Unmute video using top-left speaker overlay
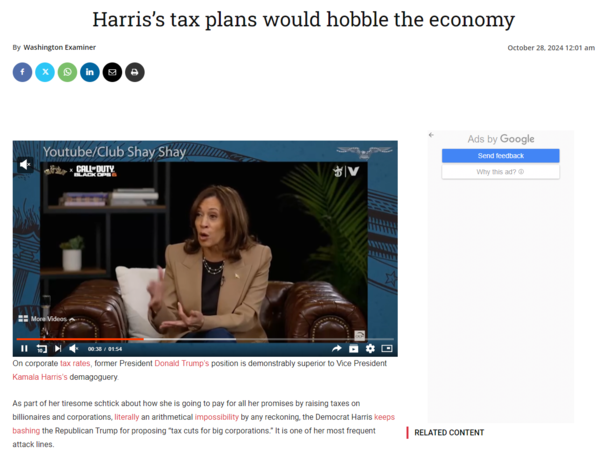This screenshot has height=450, width=600. click(24, 165)
